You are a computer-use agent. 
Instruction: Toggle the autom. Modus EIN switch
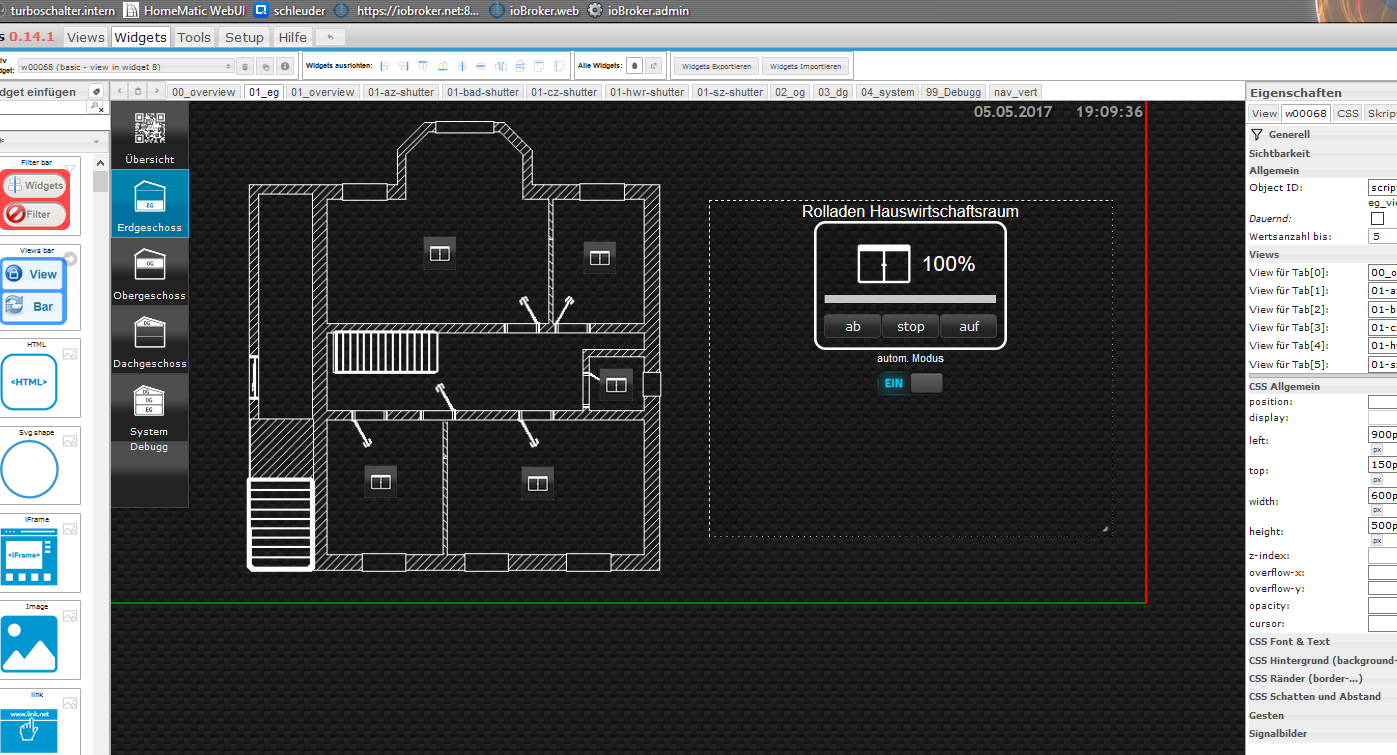coord(909,383)
